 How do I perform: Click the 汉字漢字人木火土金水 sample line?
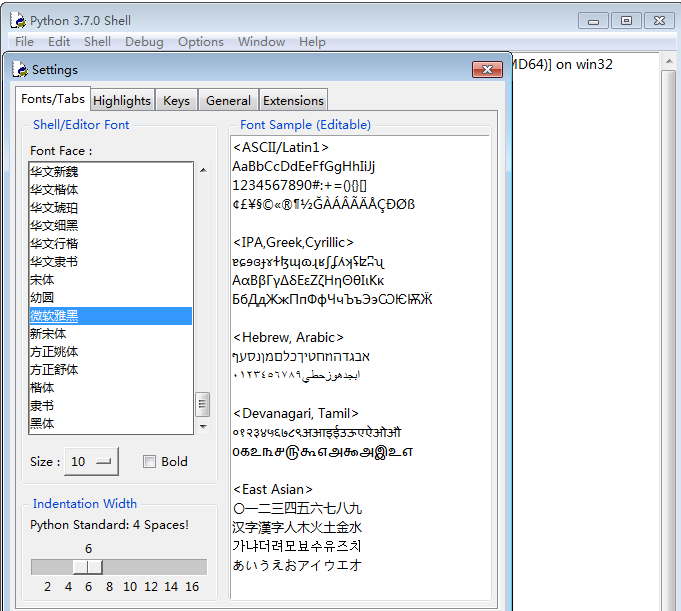point(297,527)
